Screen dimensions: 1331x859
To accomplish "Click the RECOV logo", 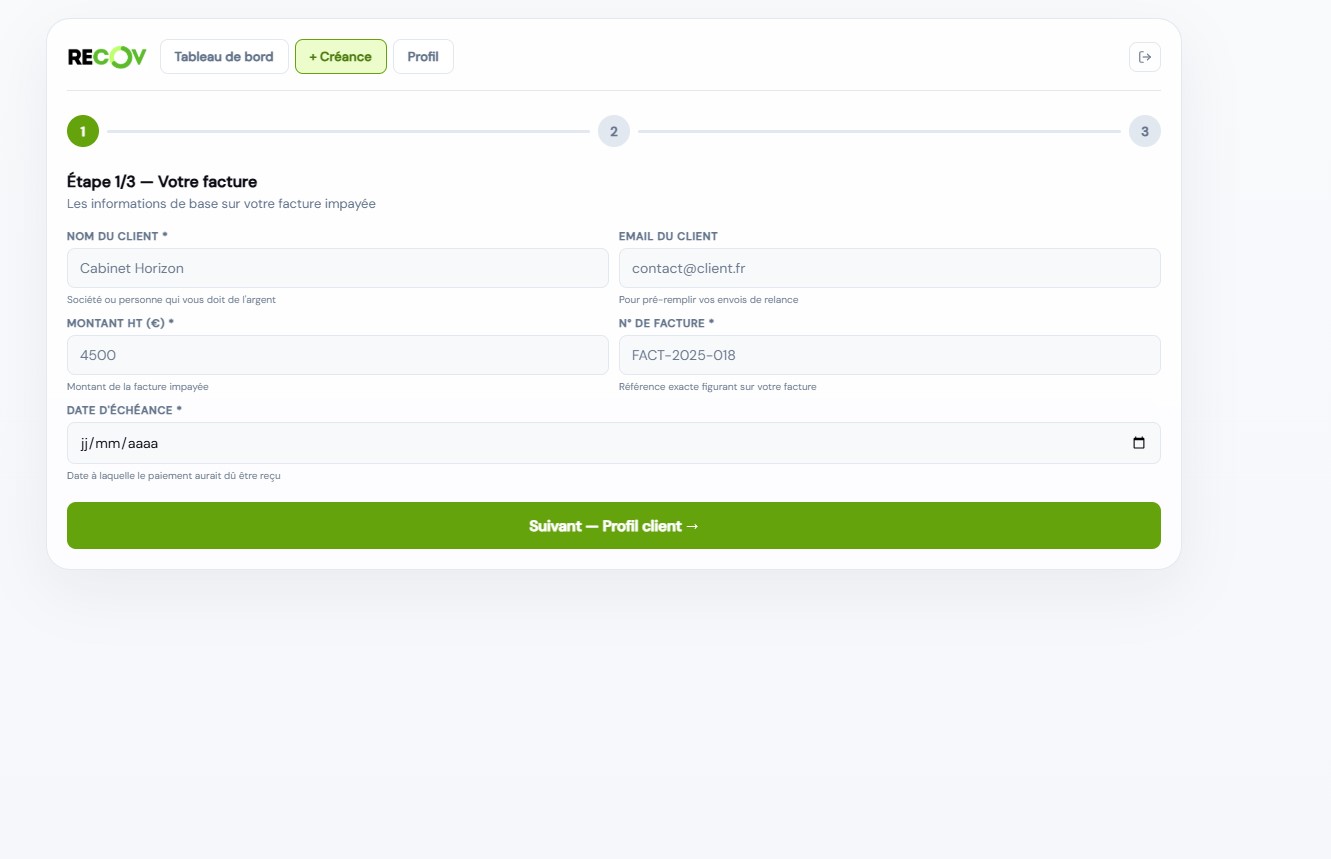I will pos(107,57).
